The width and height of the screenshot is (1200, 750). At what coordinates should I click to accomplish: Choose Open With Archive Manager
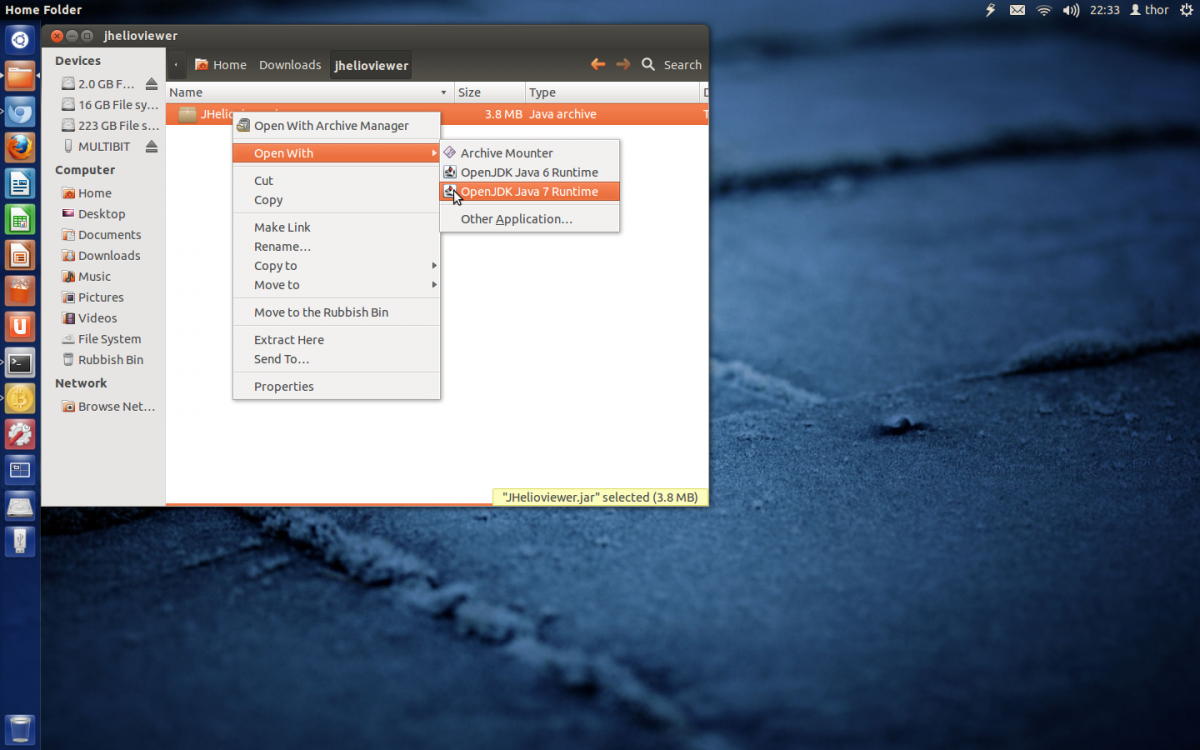coord(336,126)
